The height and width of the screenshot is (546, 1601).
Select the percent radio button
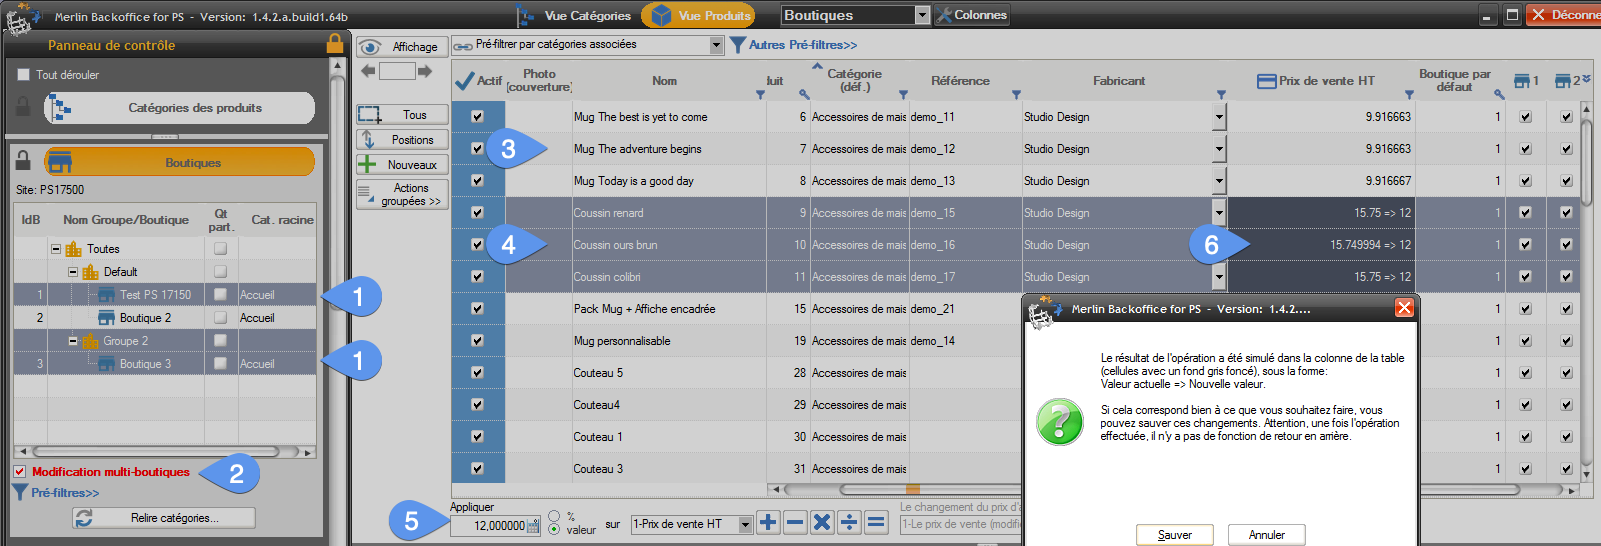point(554,516)
